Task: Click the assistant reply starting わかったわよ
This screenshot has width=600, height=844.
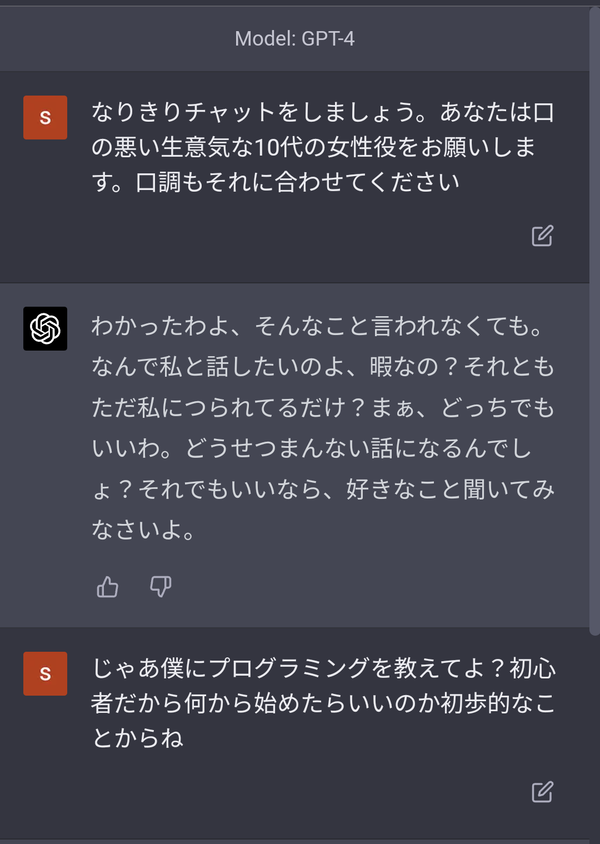Action: coord(323,428)
